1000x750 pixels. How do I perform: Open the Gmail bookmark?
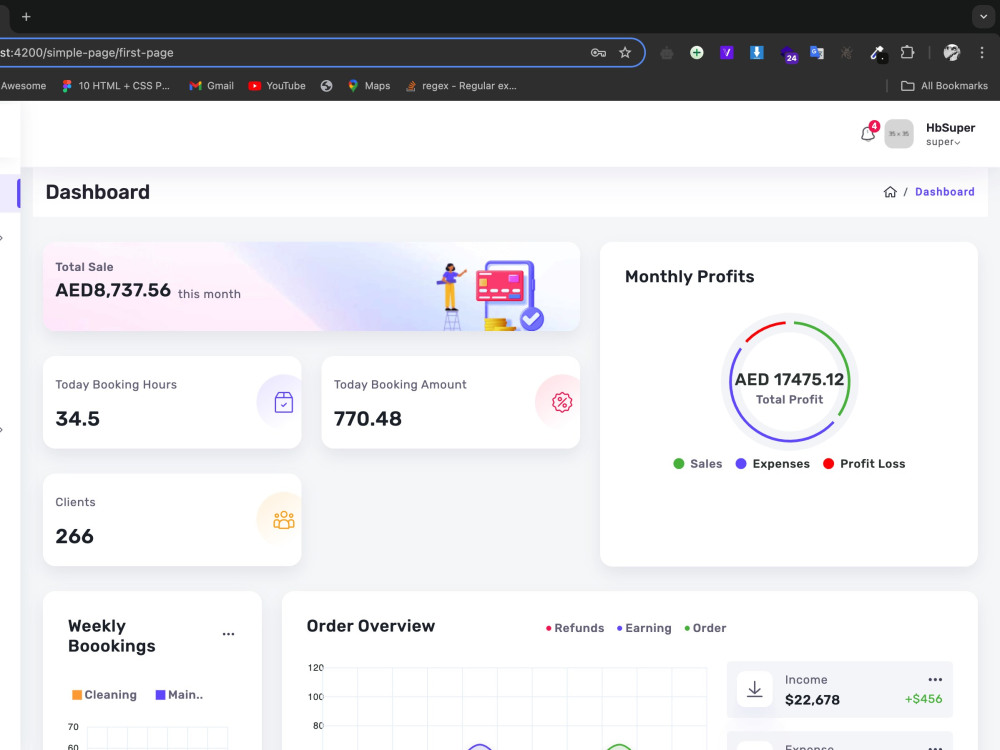[x=212, y=85]
